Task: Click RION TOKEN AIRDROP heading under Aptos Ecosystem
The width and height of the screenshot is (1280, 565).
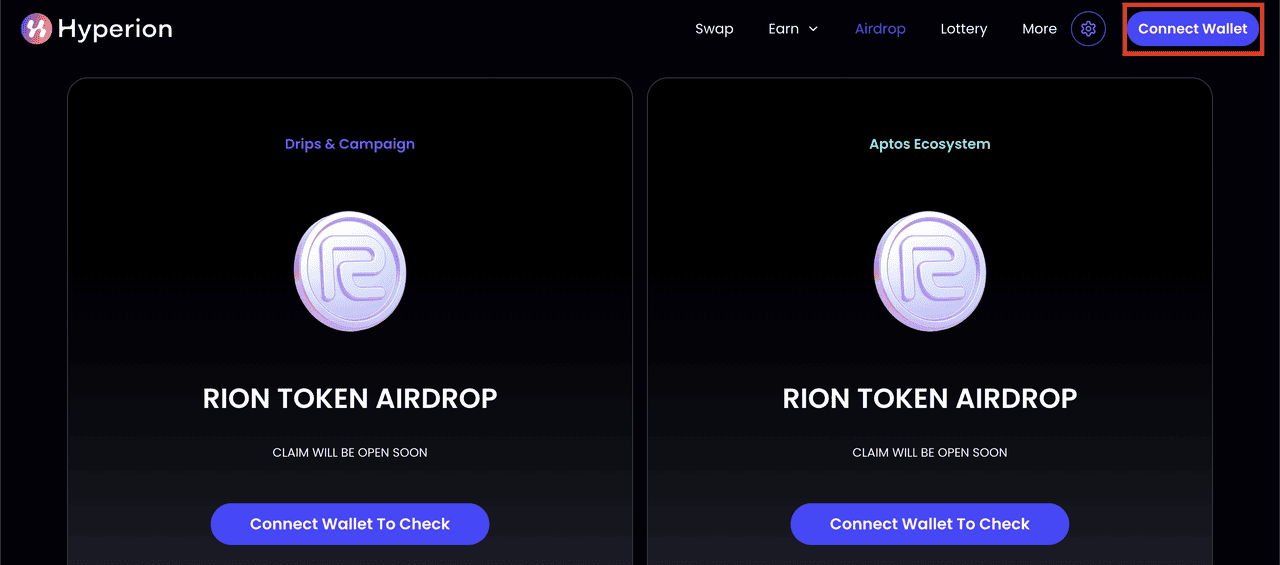Action: 930,398
